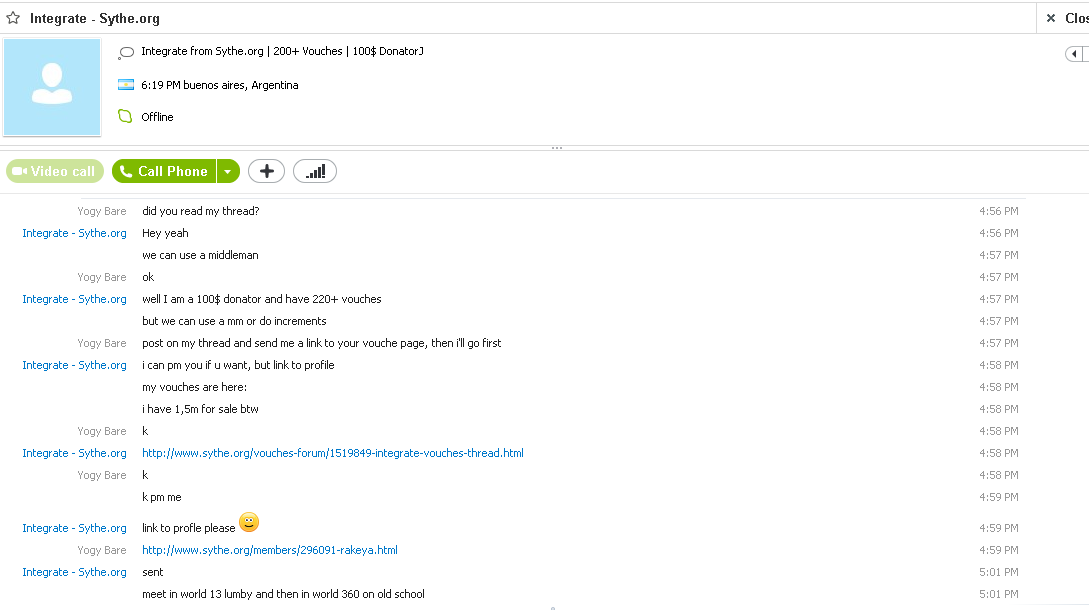Viewport: 1089px width, 610px height.
Task: Expand the side panel arrow at top right
Action: (x=1074, y=53)
